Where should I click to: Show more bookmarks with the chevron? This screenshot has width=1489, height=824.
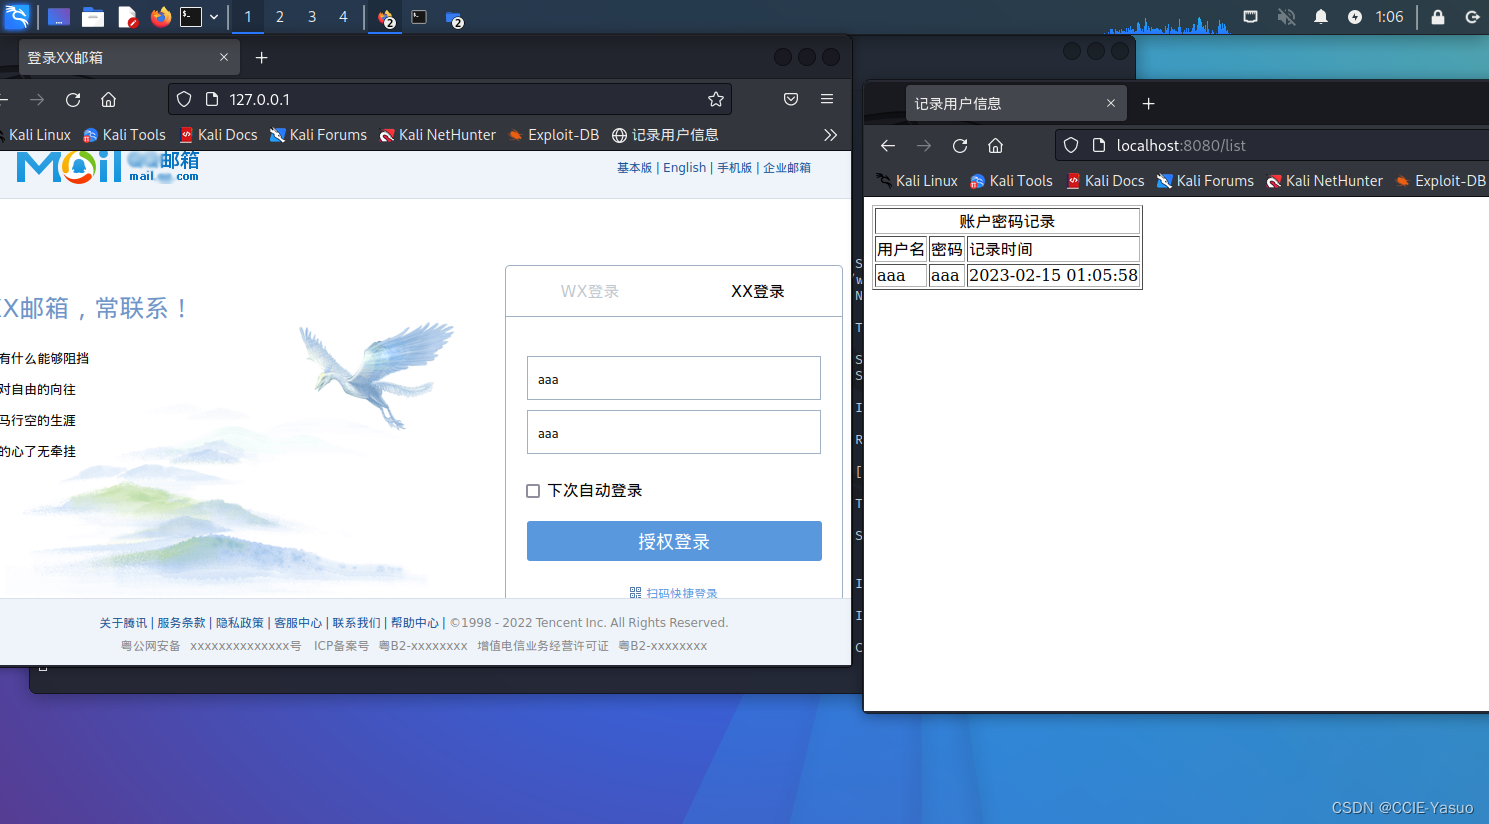[830, 135]
